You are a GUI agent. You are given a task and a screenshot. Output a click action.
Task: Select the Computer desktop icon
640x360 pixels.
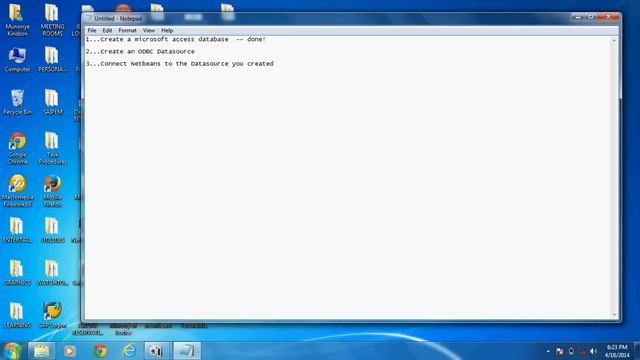pyautogui.click(x=17, y=60)
